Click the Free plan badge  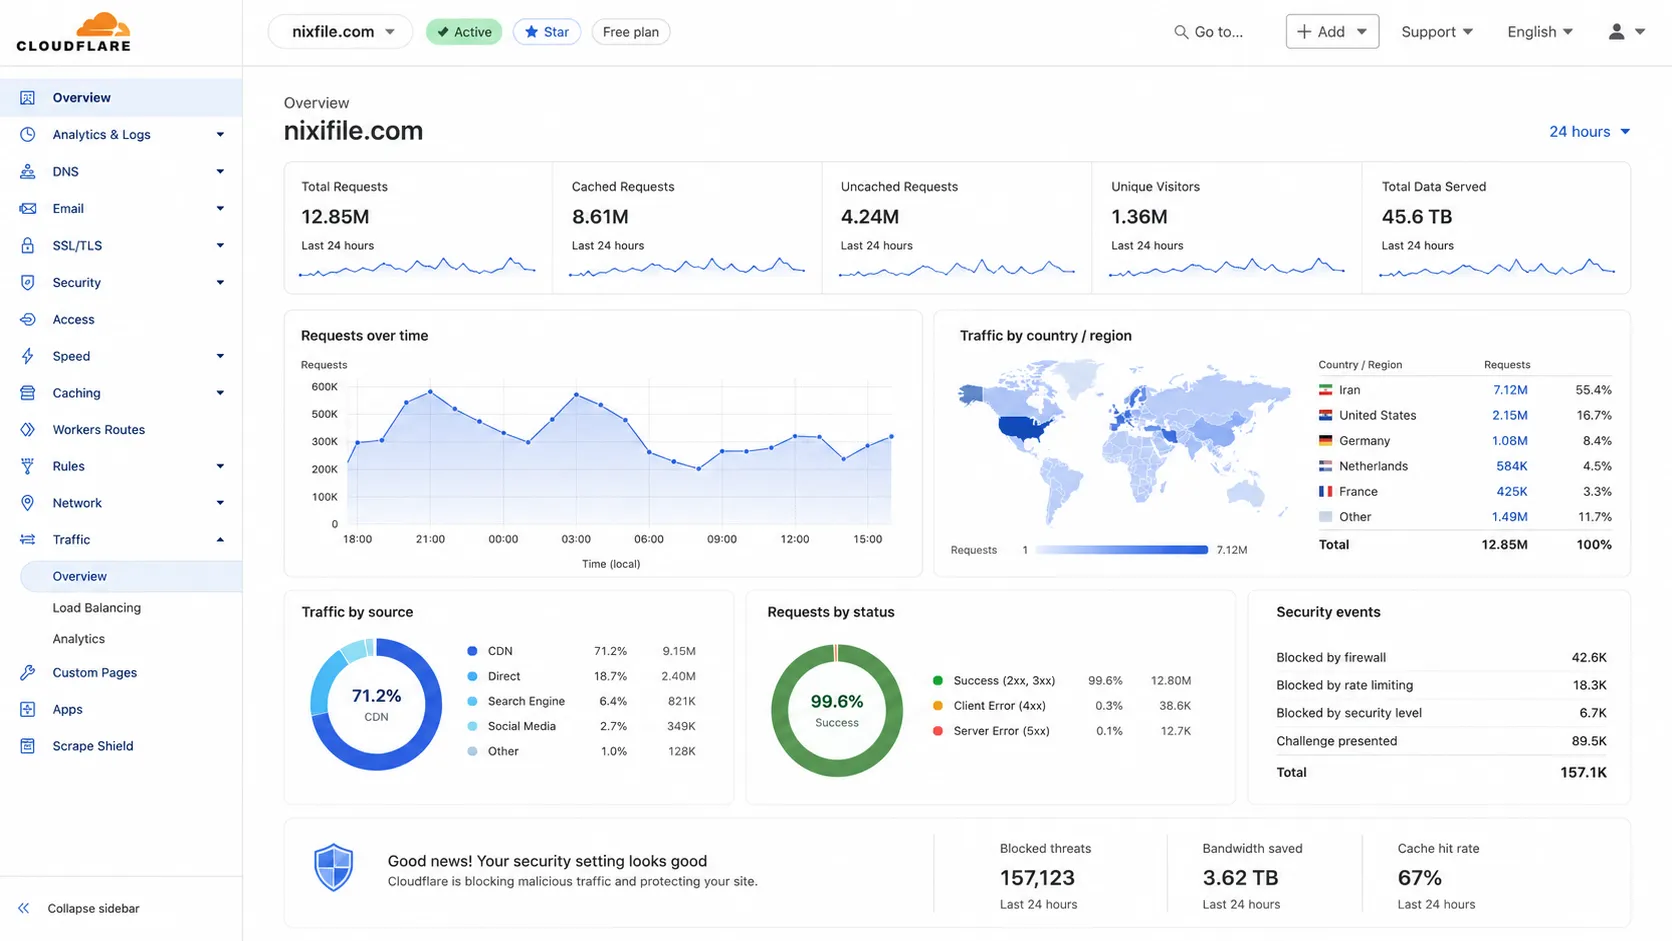point(631,32)
